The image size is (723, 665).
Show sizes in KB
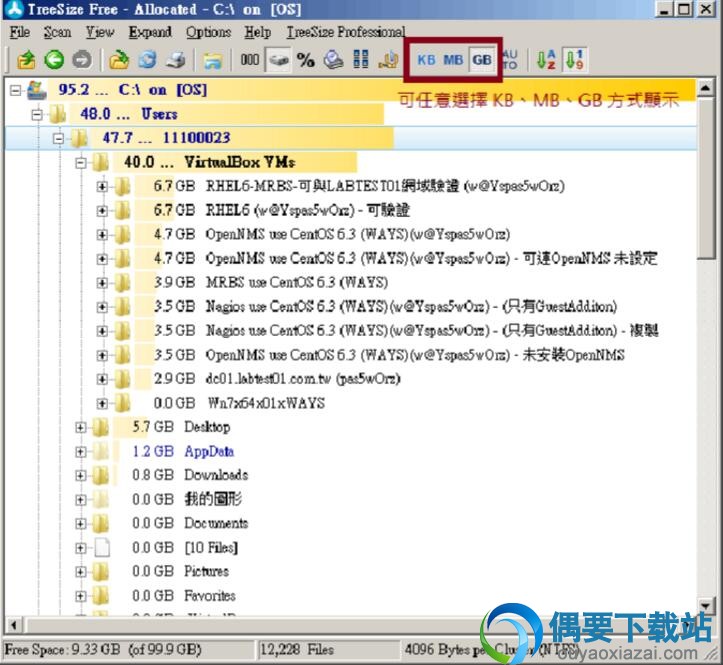[x=426, y=60]
